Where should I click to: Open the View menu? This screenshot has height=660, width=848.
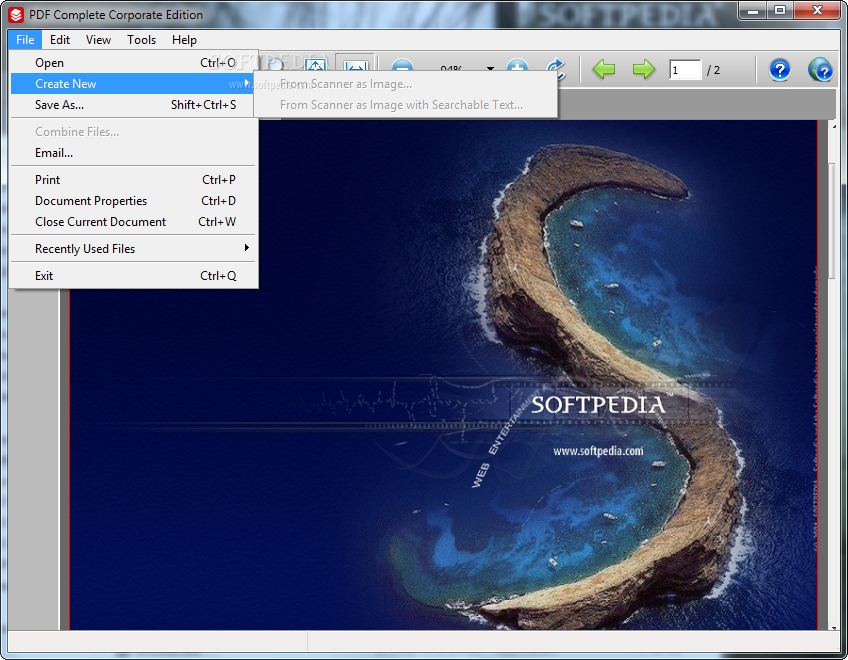[x=98, y=39]
